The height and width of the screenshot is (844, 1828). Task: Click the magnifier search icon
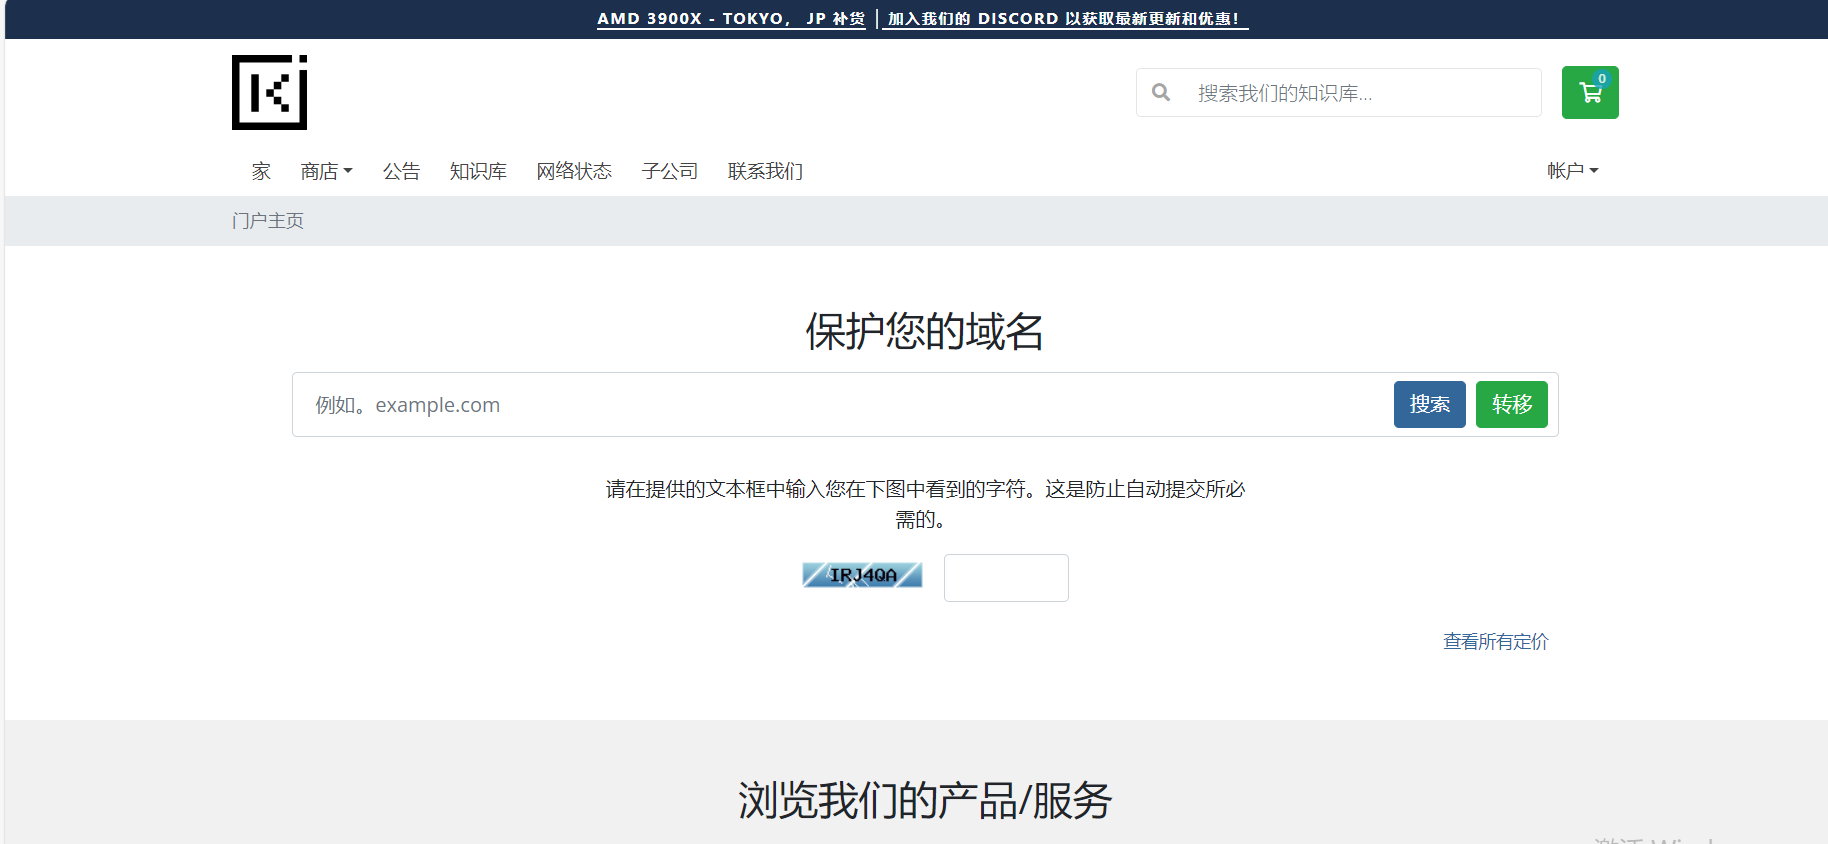click(1160, 93)
